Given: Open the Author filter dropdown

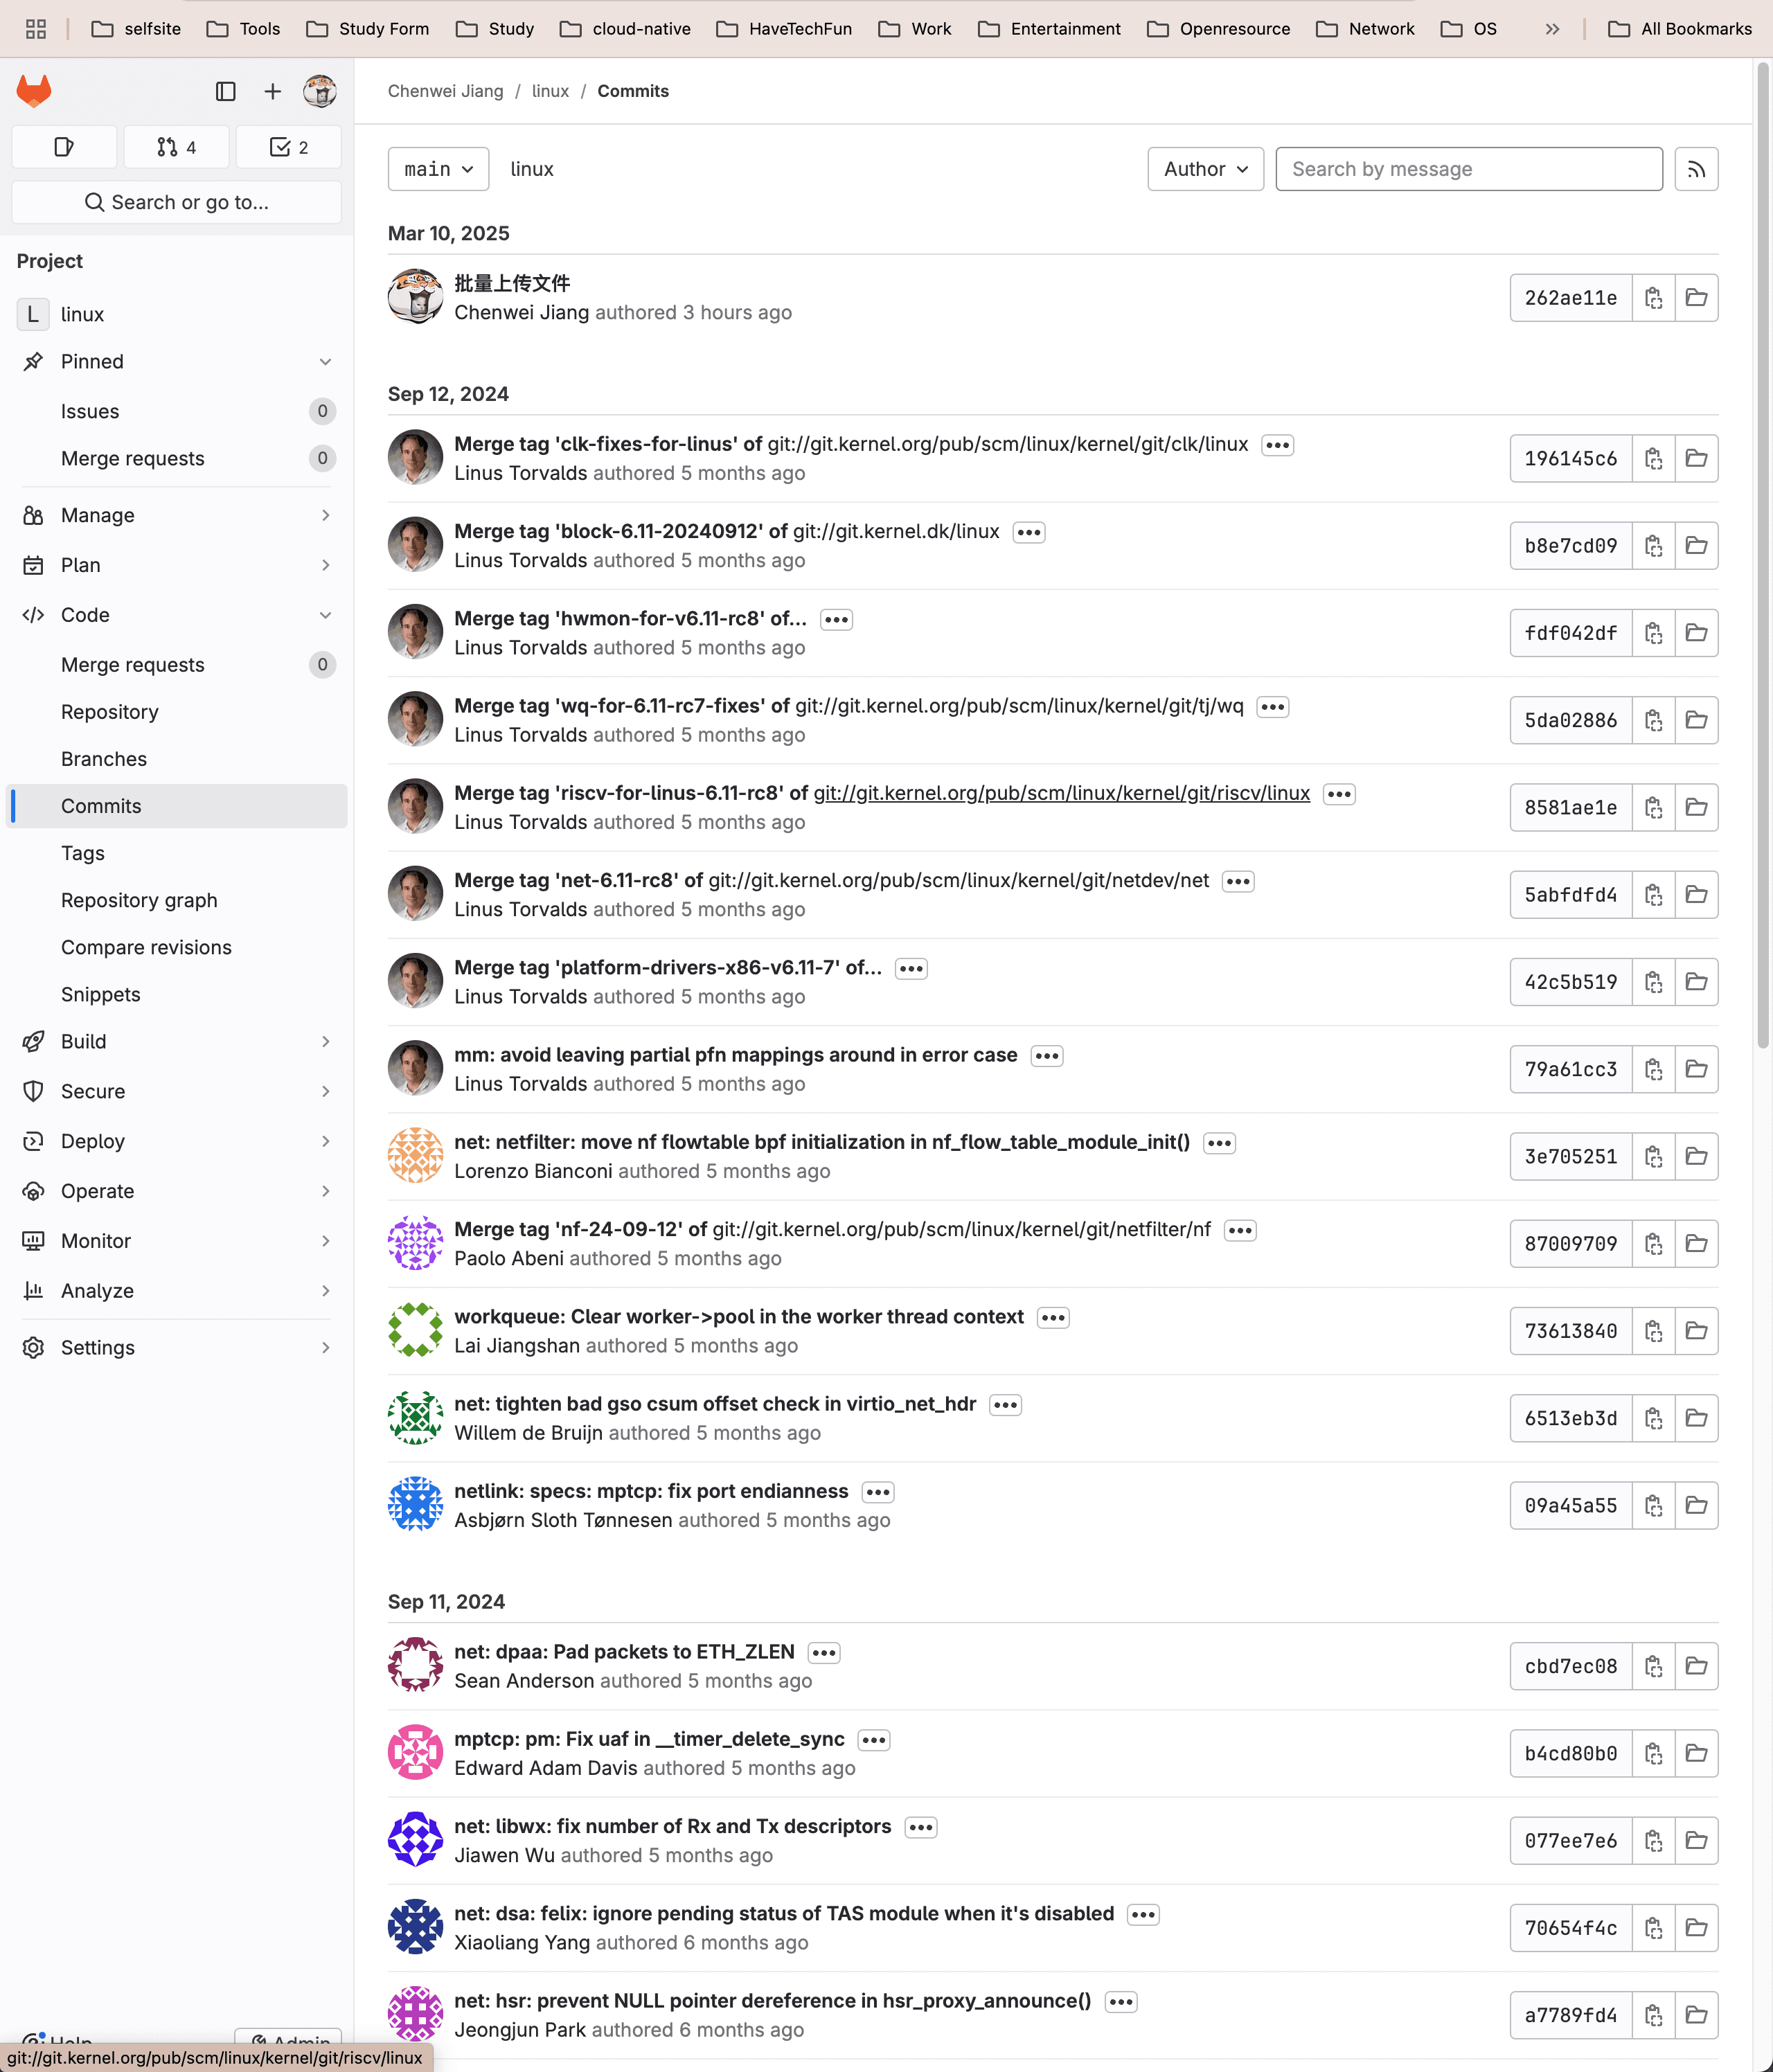Looking at the screenshot, I should pos(1205,169).
